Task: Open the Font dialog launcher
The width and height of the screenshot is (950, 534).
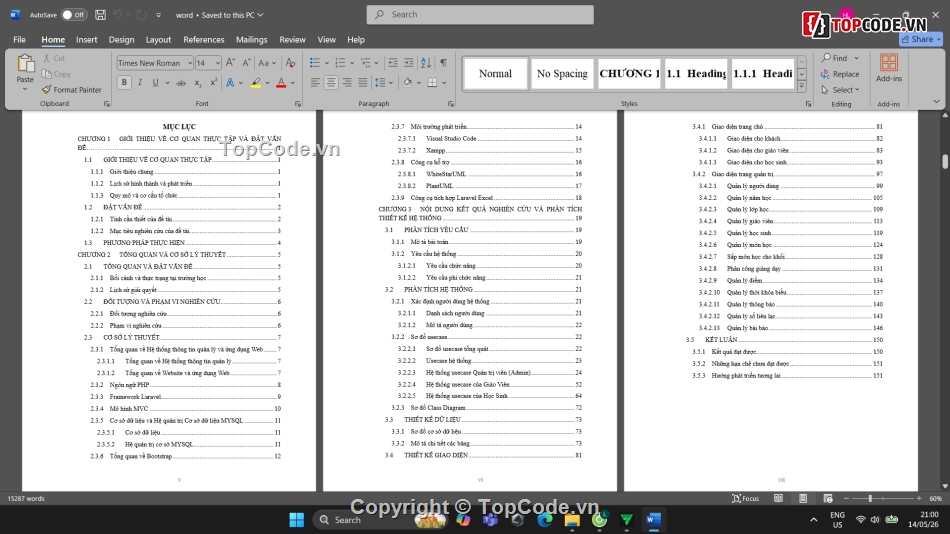Action: coord(297,104)
